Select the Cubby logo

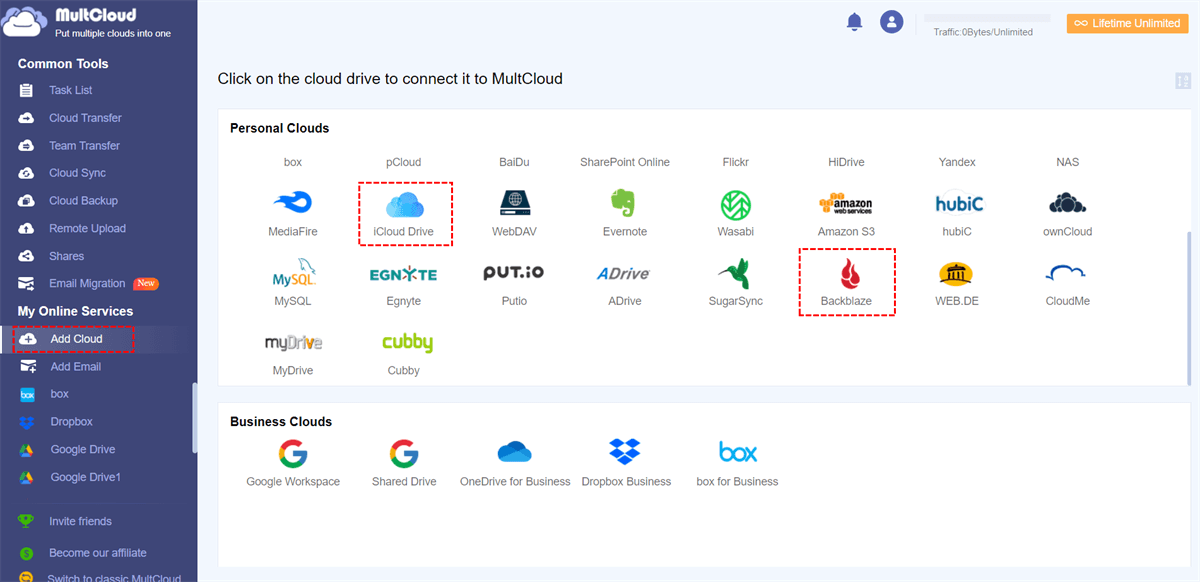(x=407, y=343)
